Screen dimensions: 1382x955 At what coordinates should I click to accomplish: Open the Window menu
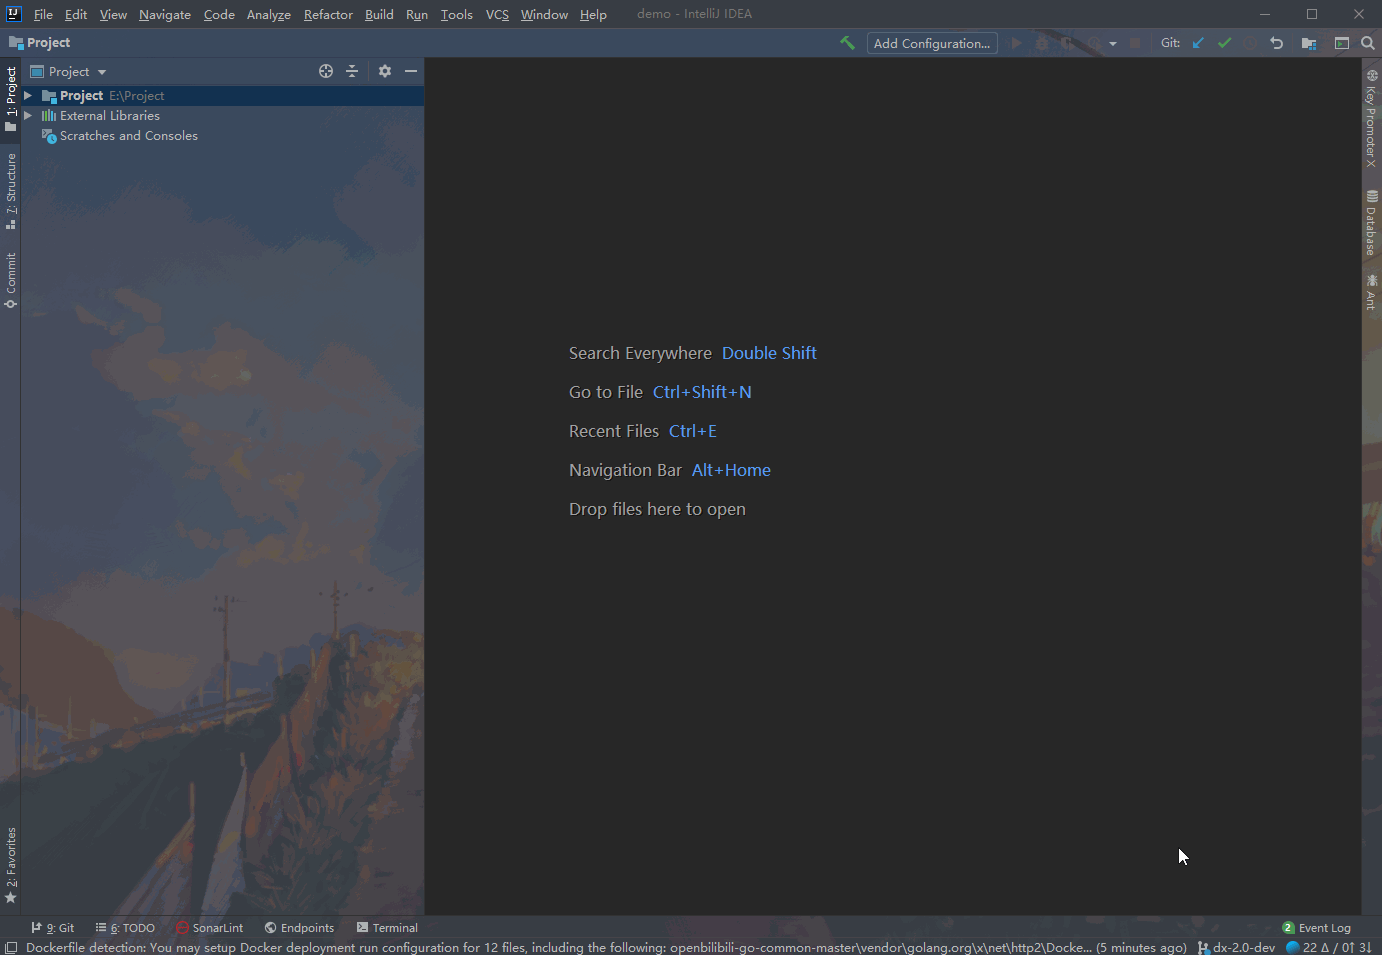click(544, 14)
